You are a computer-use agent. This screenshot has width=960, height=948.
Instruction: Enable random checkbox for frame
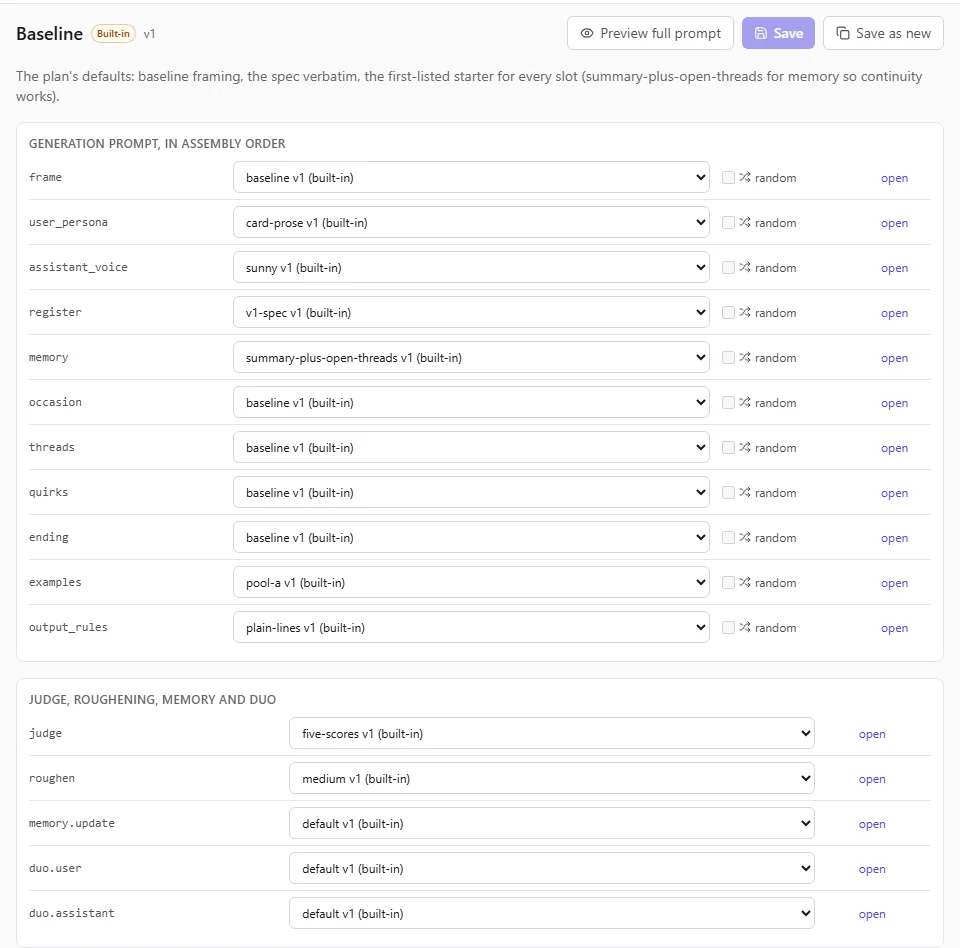click(x=728, y=178)
